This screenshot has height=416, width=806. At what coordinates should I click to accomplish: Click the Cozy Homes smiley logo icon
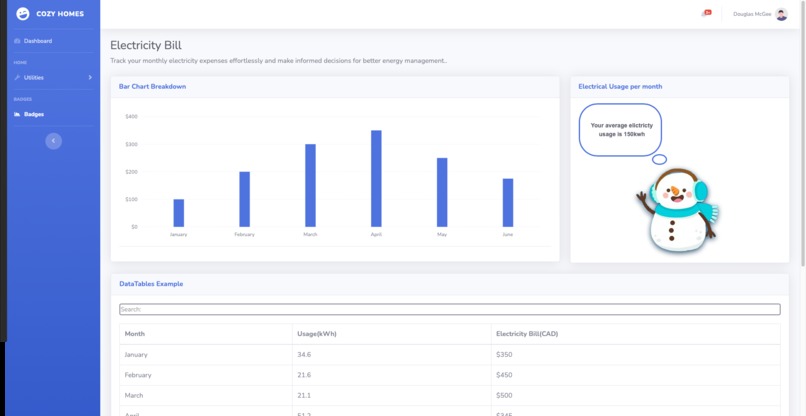click(23, 14)
